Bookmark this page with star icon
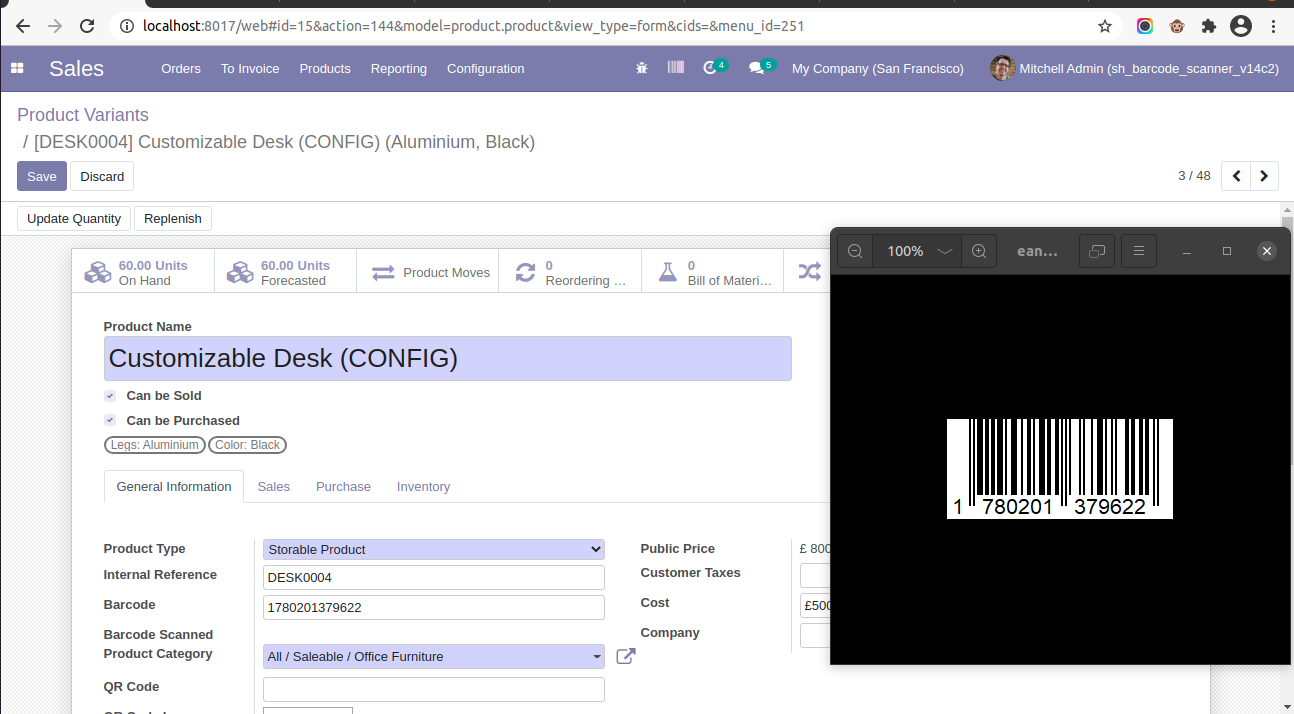Screen dimensions: 1294x714 [x=1105, y=26]
